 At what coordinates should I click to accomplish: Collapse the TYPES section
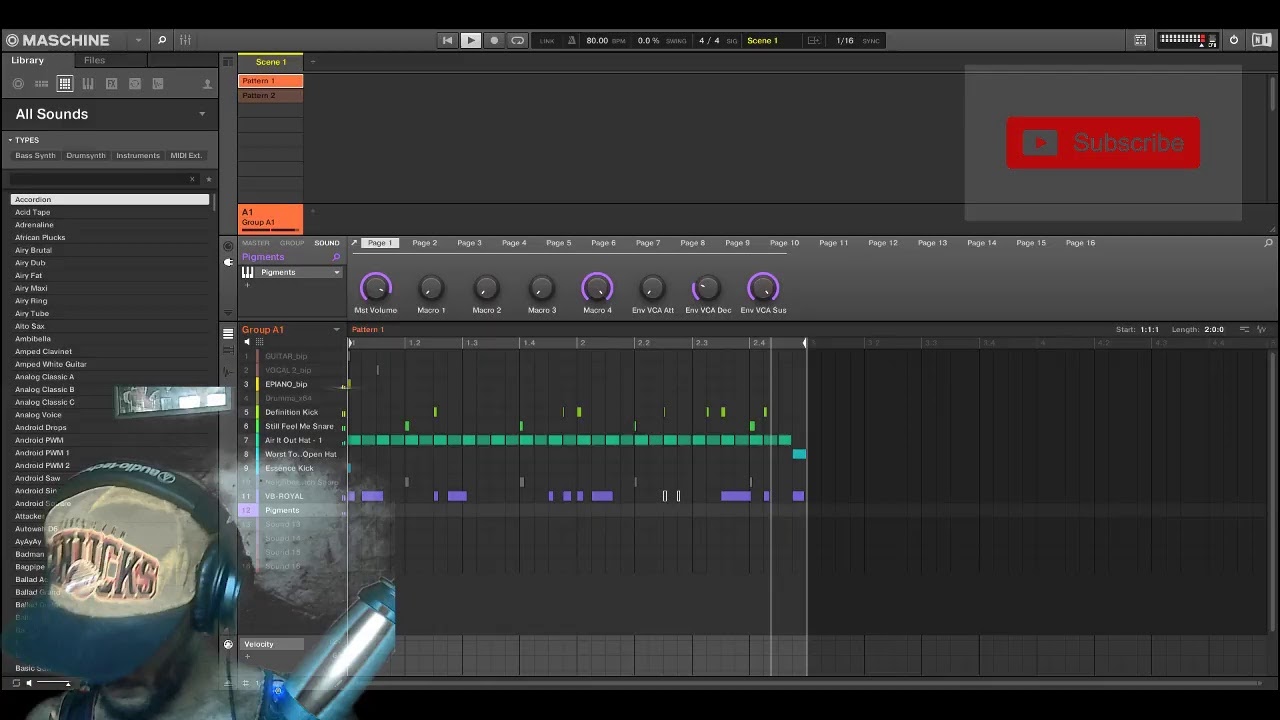[10, 140]
